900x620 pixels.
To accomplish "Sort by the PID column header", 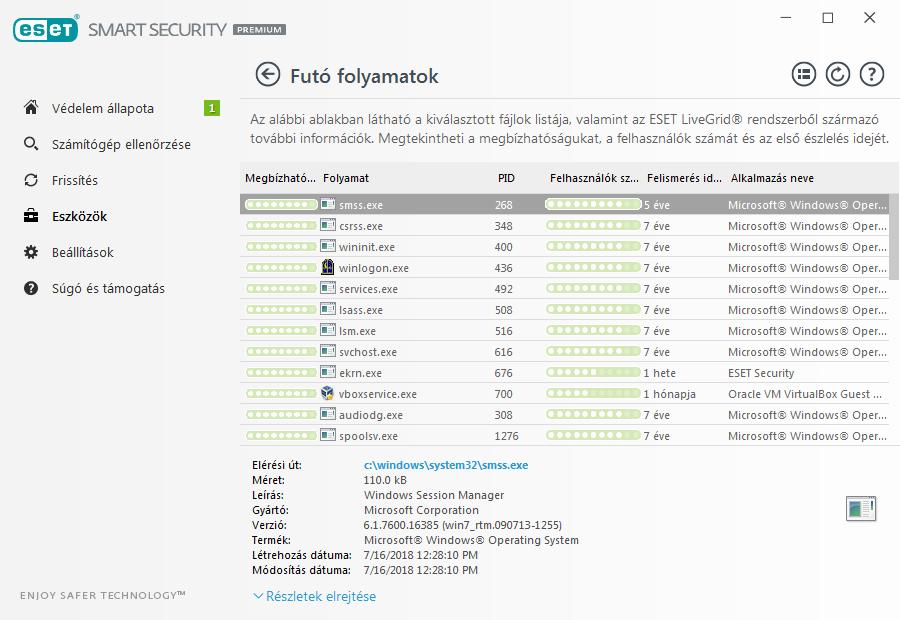I will 506,178.
